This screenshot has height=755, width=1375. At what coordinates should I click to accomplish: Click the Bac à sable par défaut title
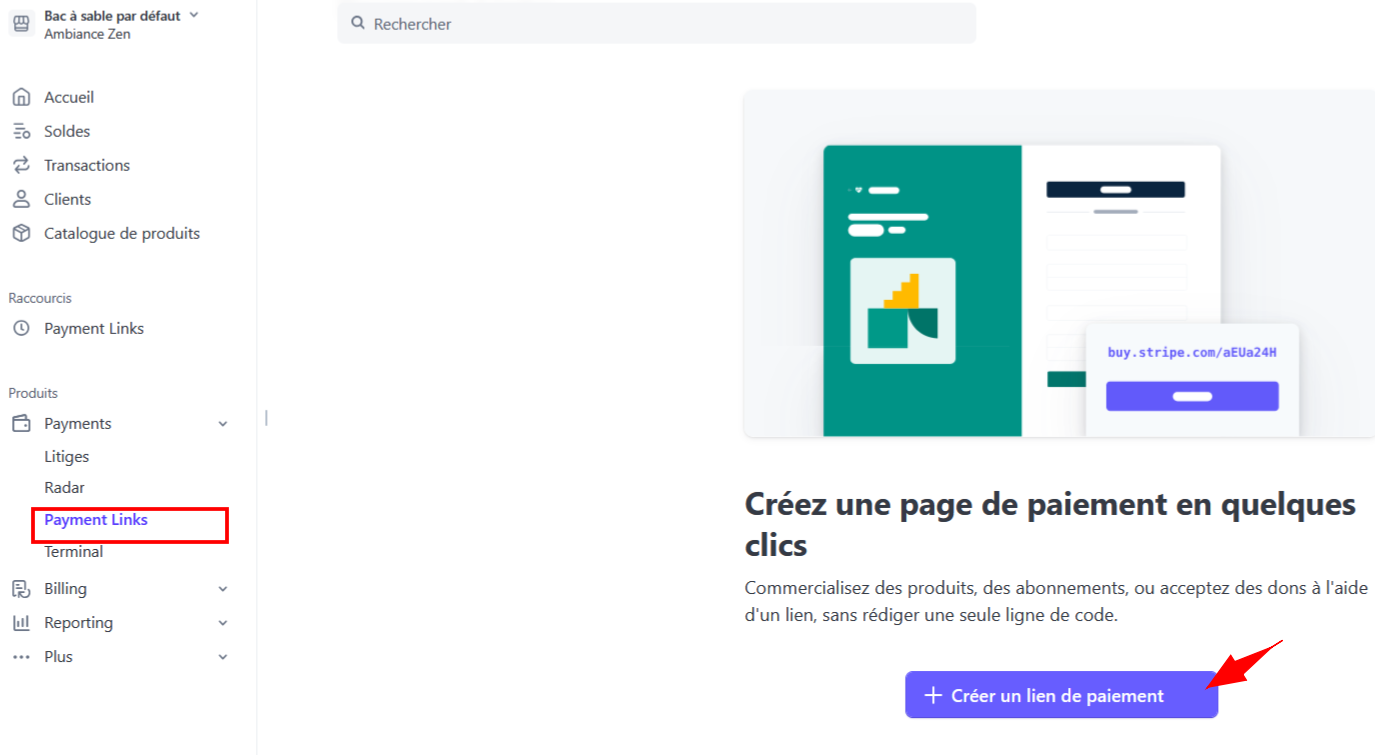[x=112, y=16]
